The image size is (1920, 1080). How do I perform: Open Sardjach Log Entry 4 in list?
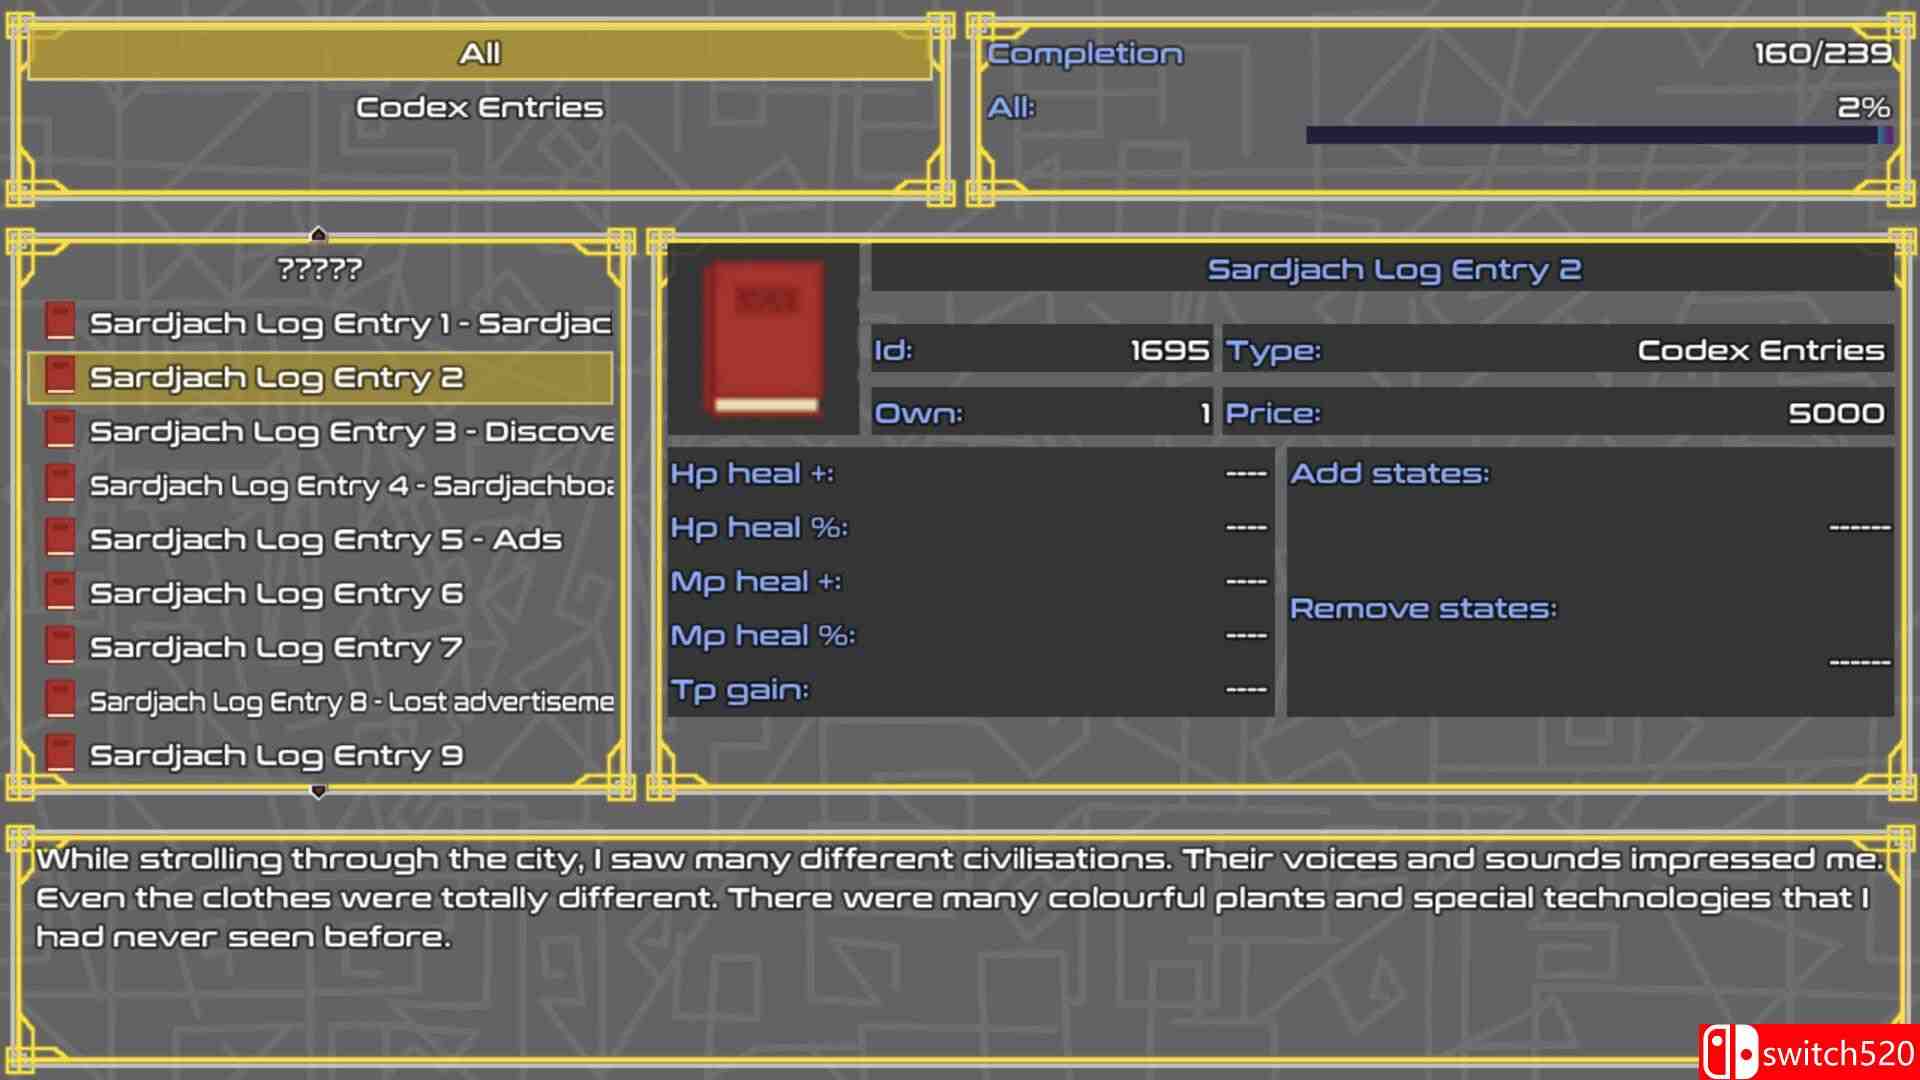(350, 486)
